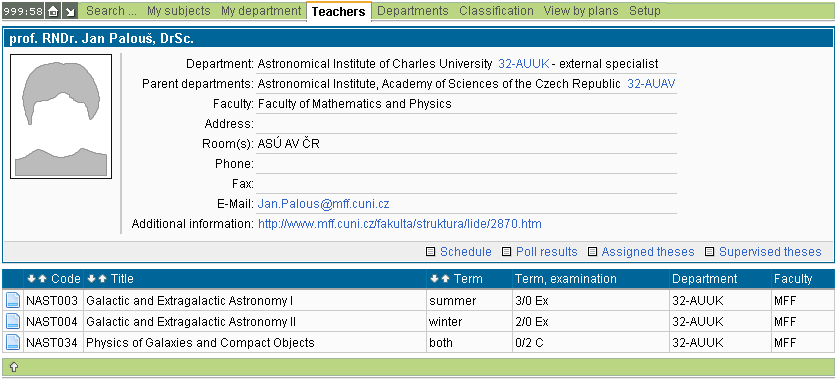Open the Classification tab
The height and width of the screenshot is (380, 836).
496,11
